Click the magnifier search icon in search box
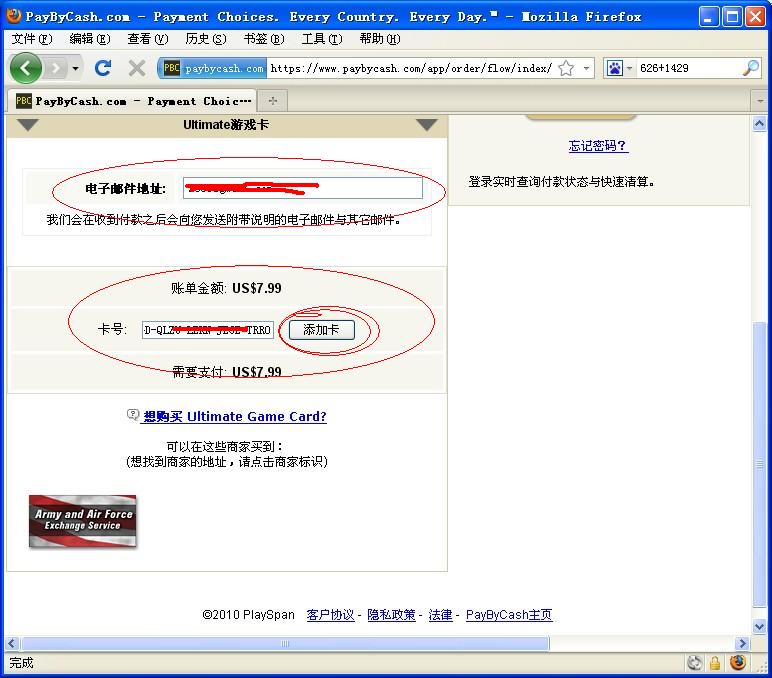The width and height of the screenshot is (772, 678). tap(750, 68)
